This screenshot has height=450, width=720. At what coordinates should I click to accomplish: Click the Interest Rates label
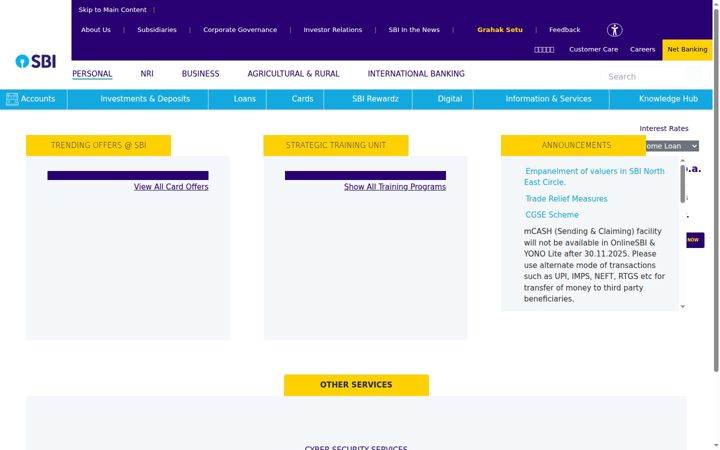664,129
